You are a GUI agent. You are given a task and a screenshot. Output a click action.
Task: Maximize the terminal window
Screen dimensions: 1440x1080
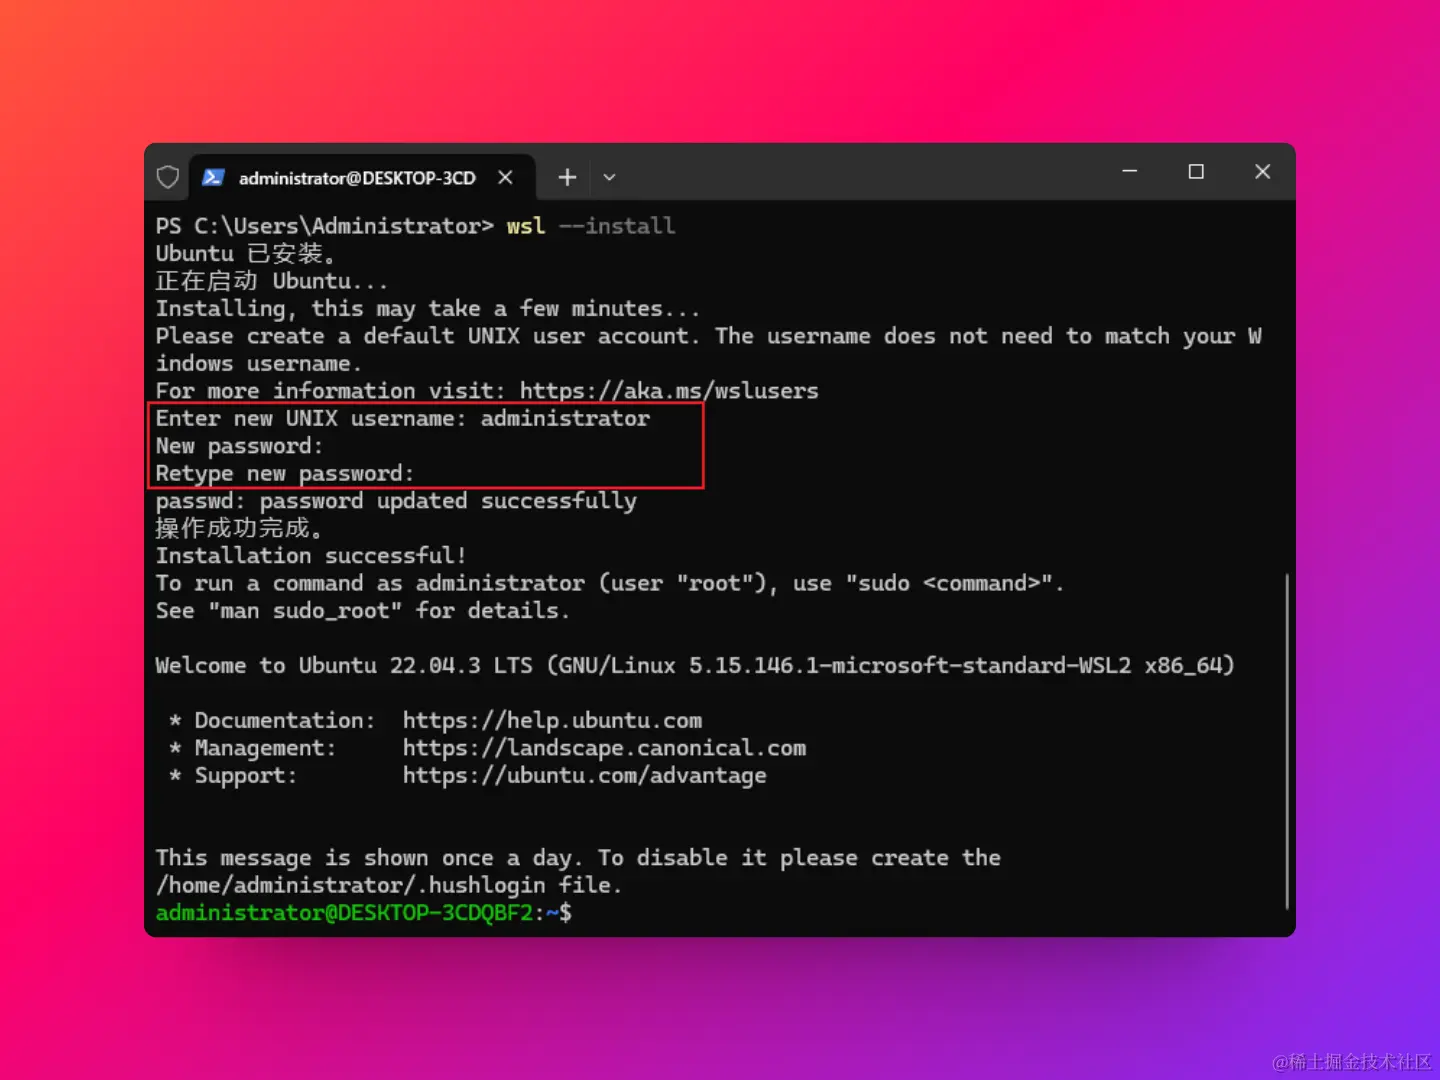pos(1196,172)
